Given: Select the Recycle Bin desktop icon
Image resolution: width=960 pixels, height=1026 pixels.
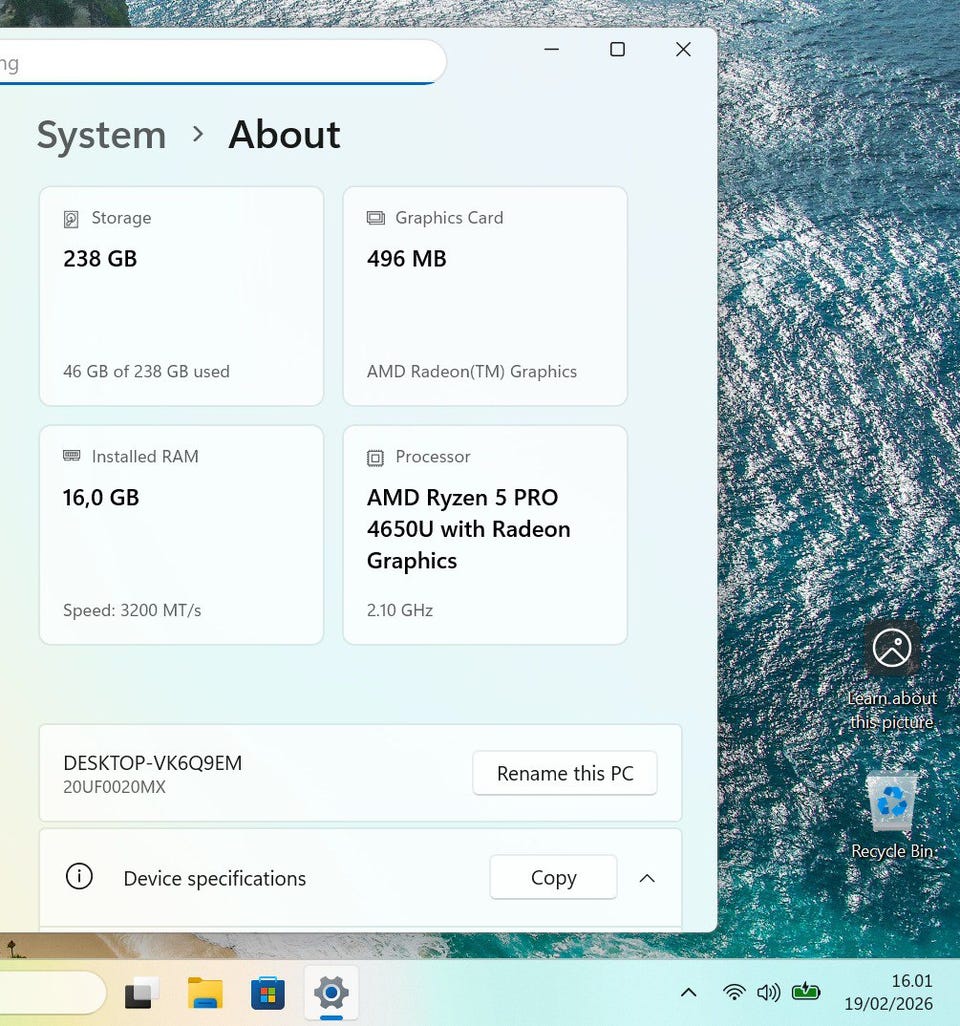Looking at the screenshot, I should click(x=891, y=815).
